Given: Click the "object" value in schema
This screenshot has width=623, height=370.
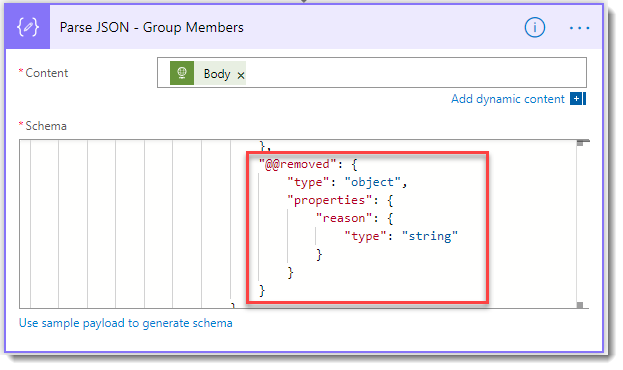Looking at the screenshot, I should pos(373,182).
